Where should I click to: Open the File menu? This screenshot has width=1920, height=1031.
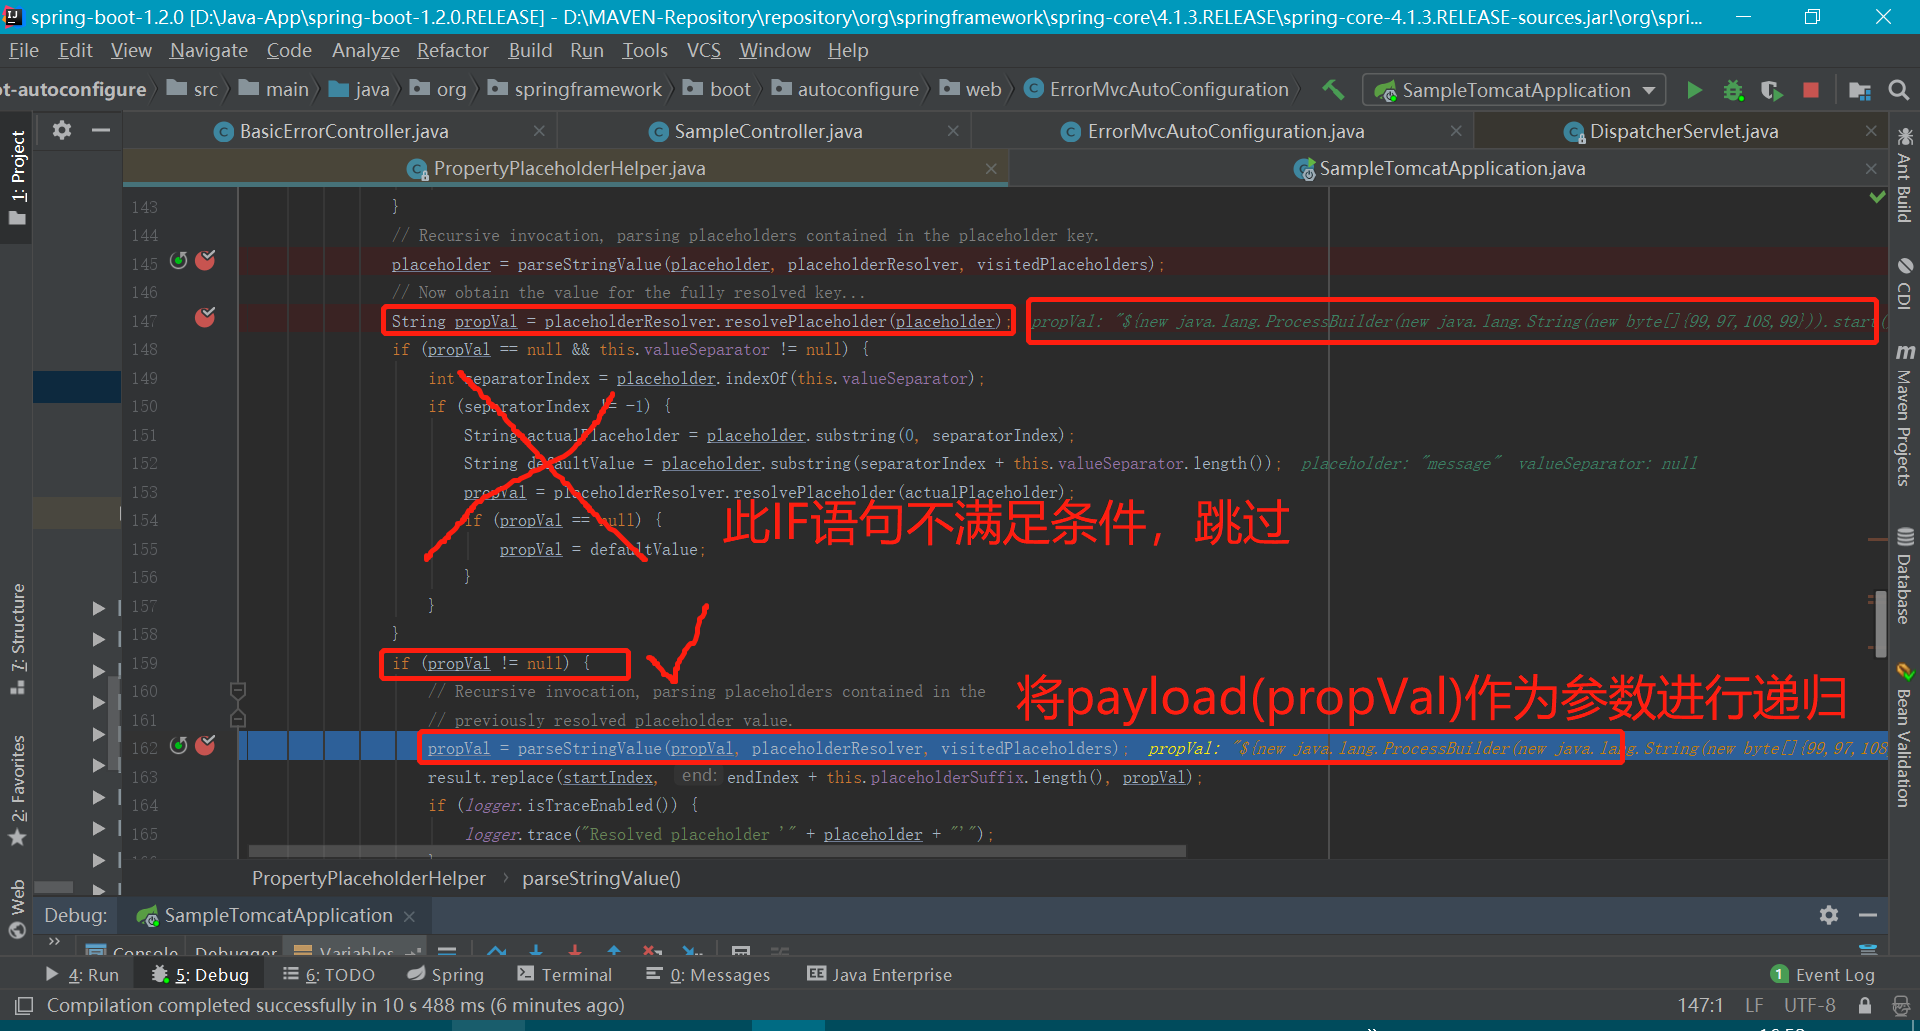click(x=23, y=50)
